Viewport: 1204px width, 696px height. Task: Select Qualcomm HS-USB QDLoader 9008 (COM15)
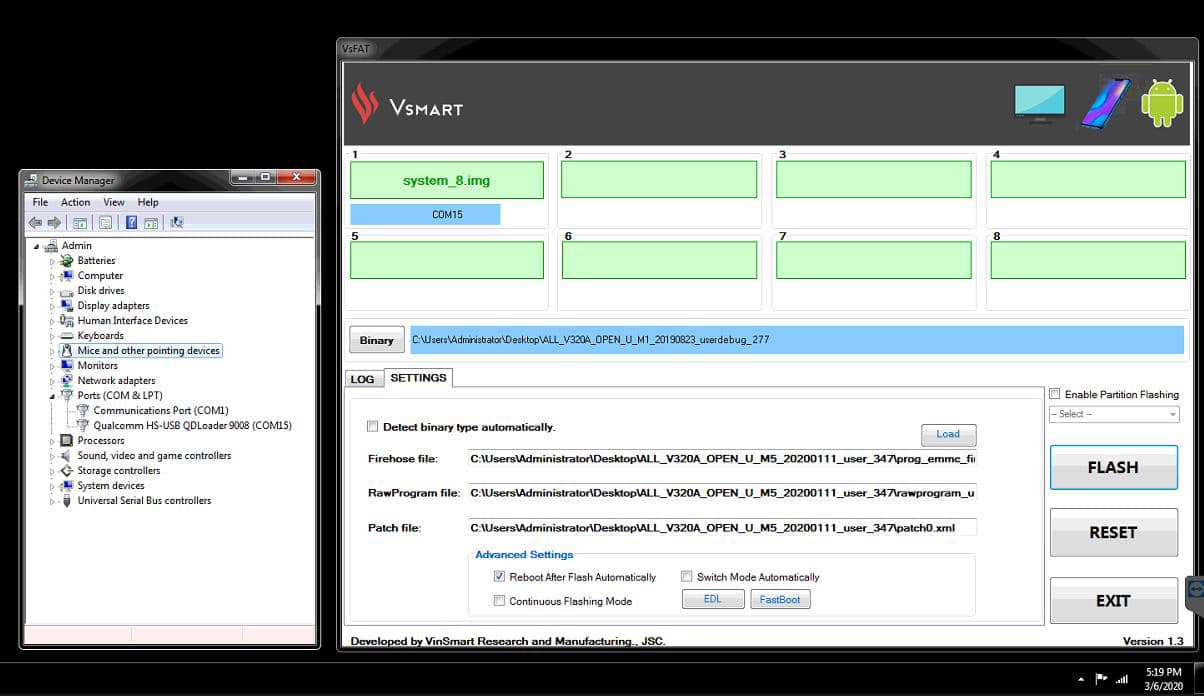click(193, 426)
